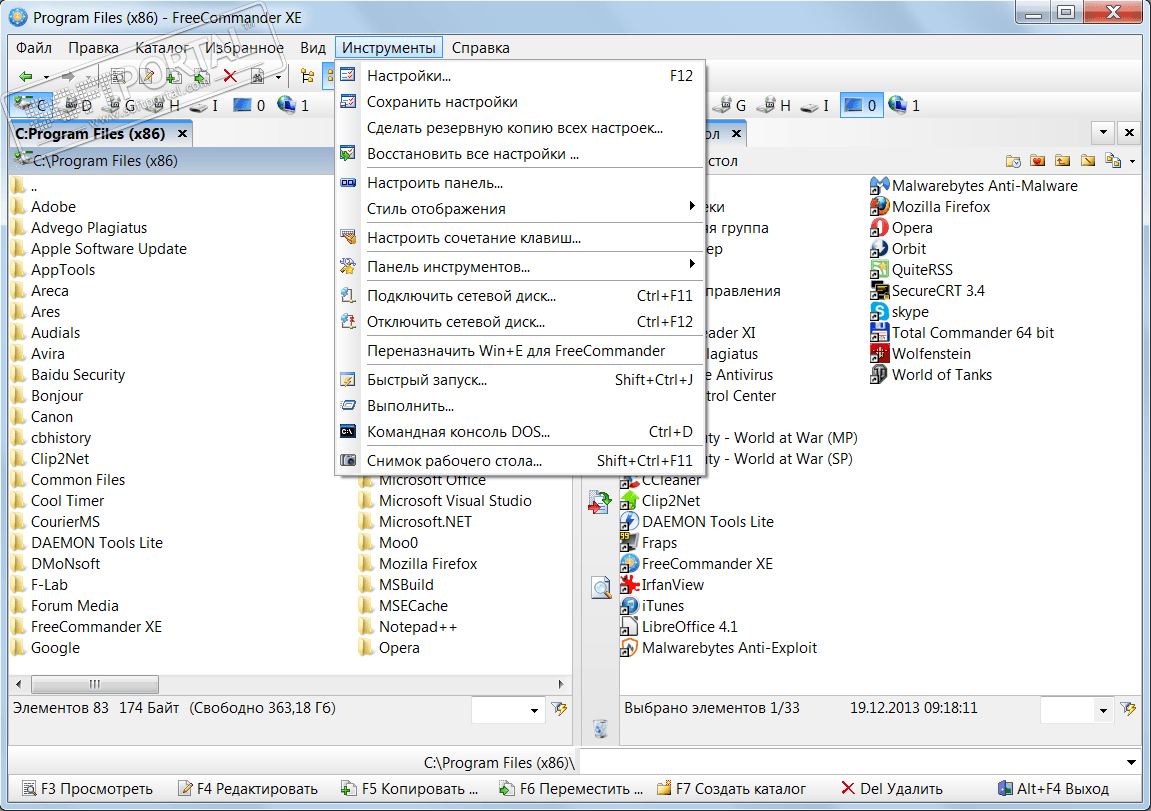Click splitter magnifier view icon
The height and width of the screenshot is (811, 1151).
[x=601, y=587]
